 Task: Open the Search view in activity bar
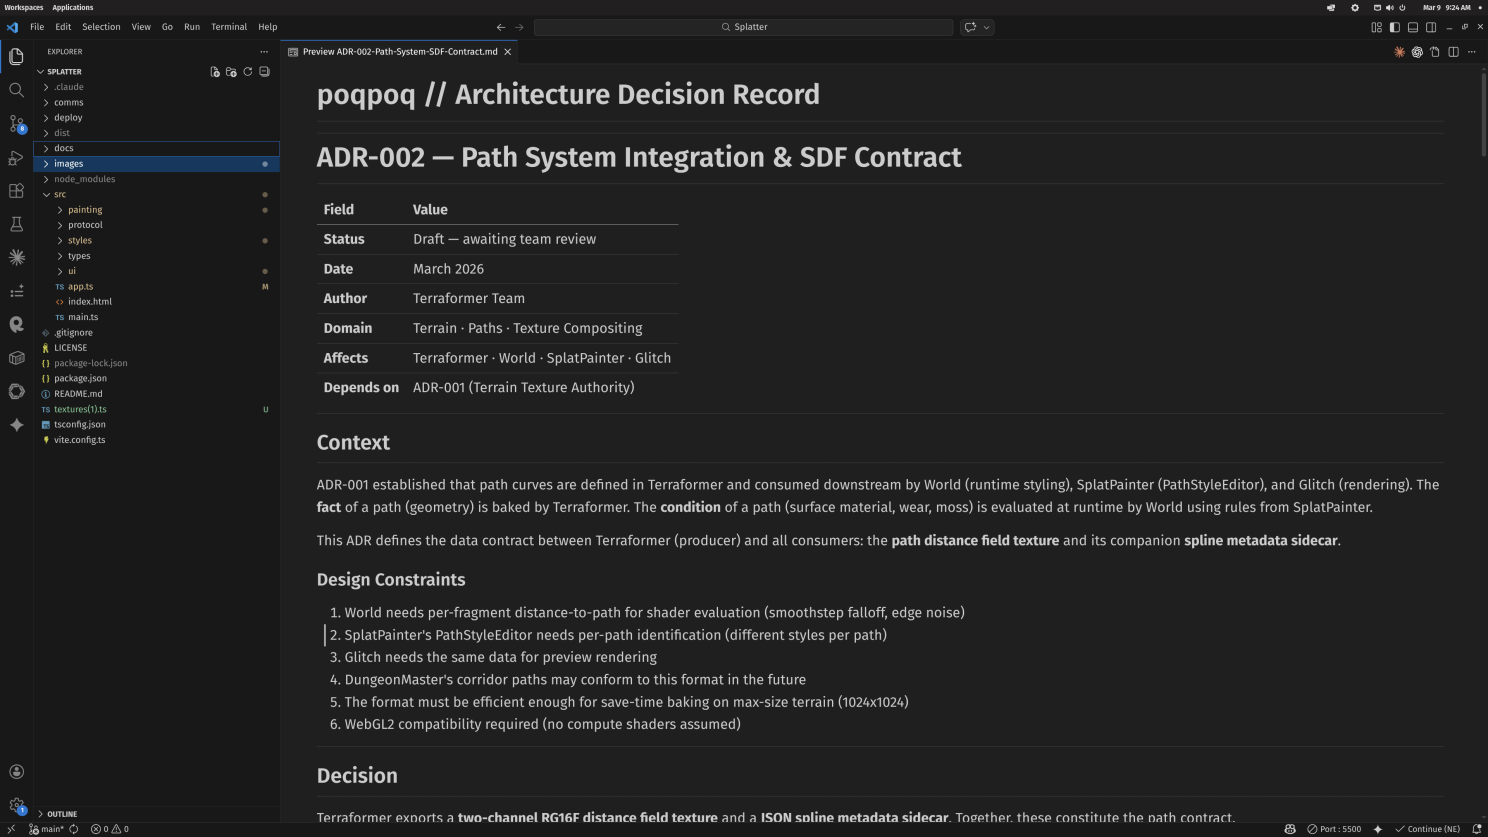click(16, 90)
